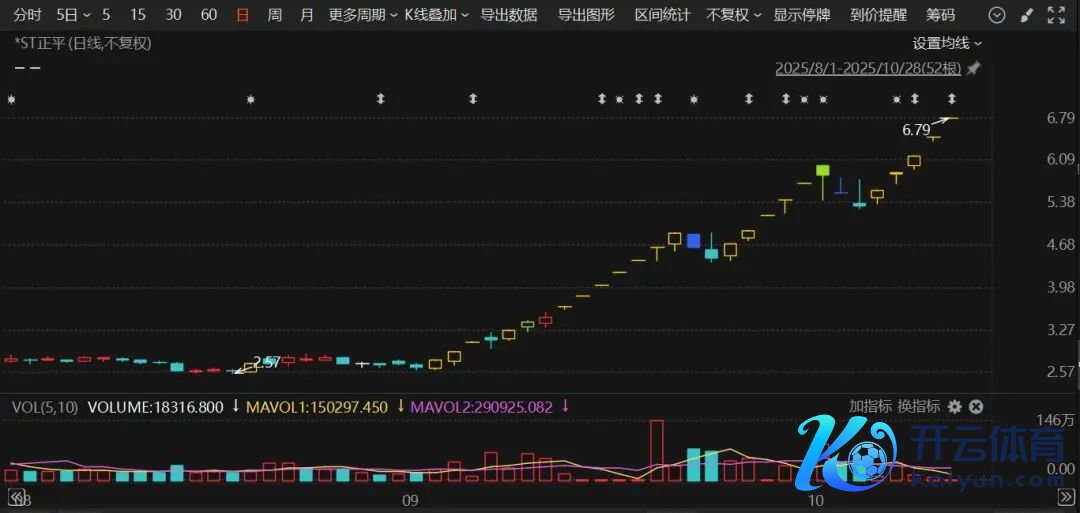Click the pin icon beside the date range
The height and width of the screenshot is (513, 1080).
[973, 68]
